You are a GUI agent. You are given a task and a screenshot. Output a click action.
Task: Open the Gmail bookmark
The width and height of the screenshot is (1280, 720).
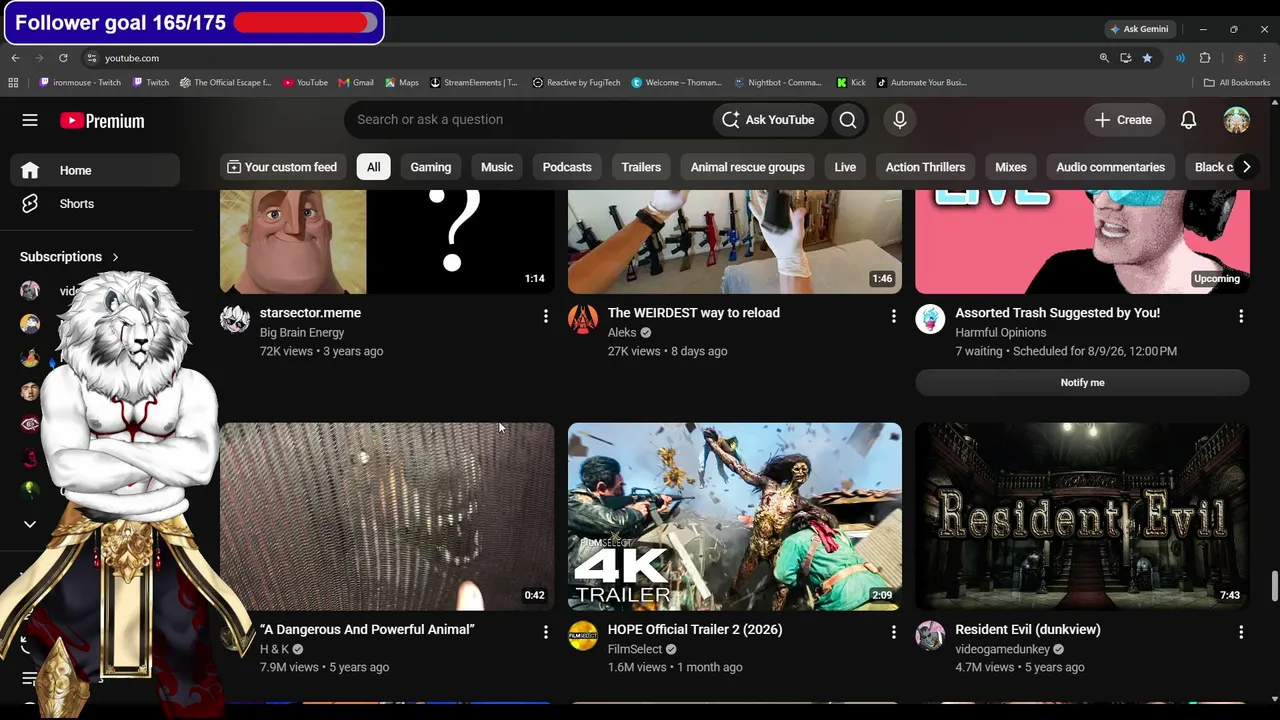coord(356,83)
